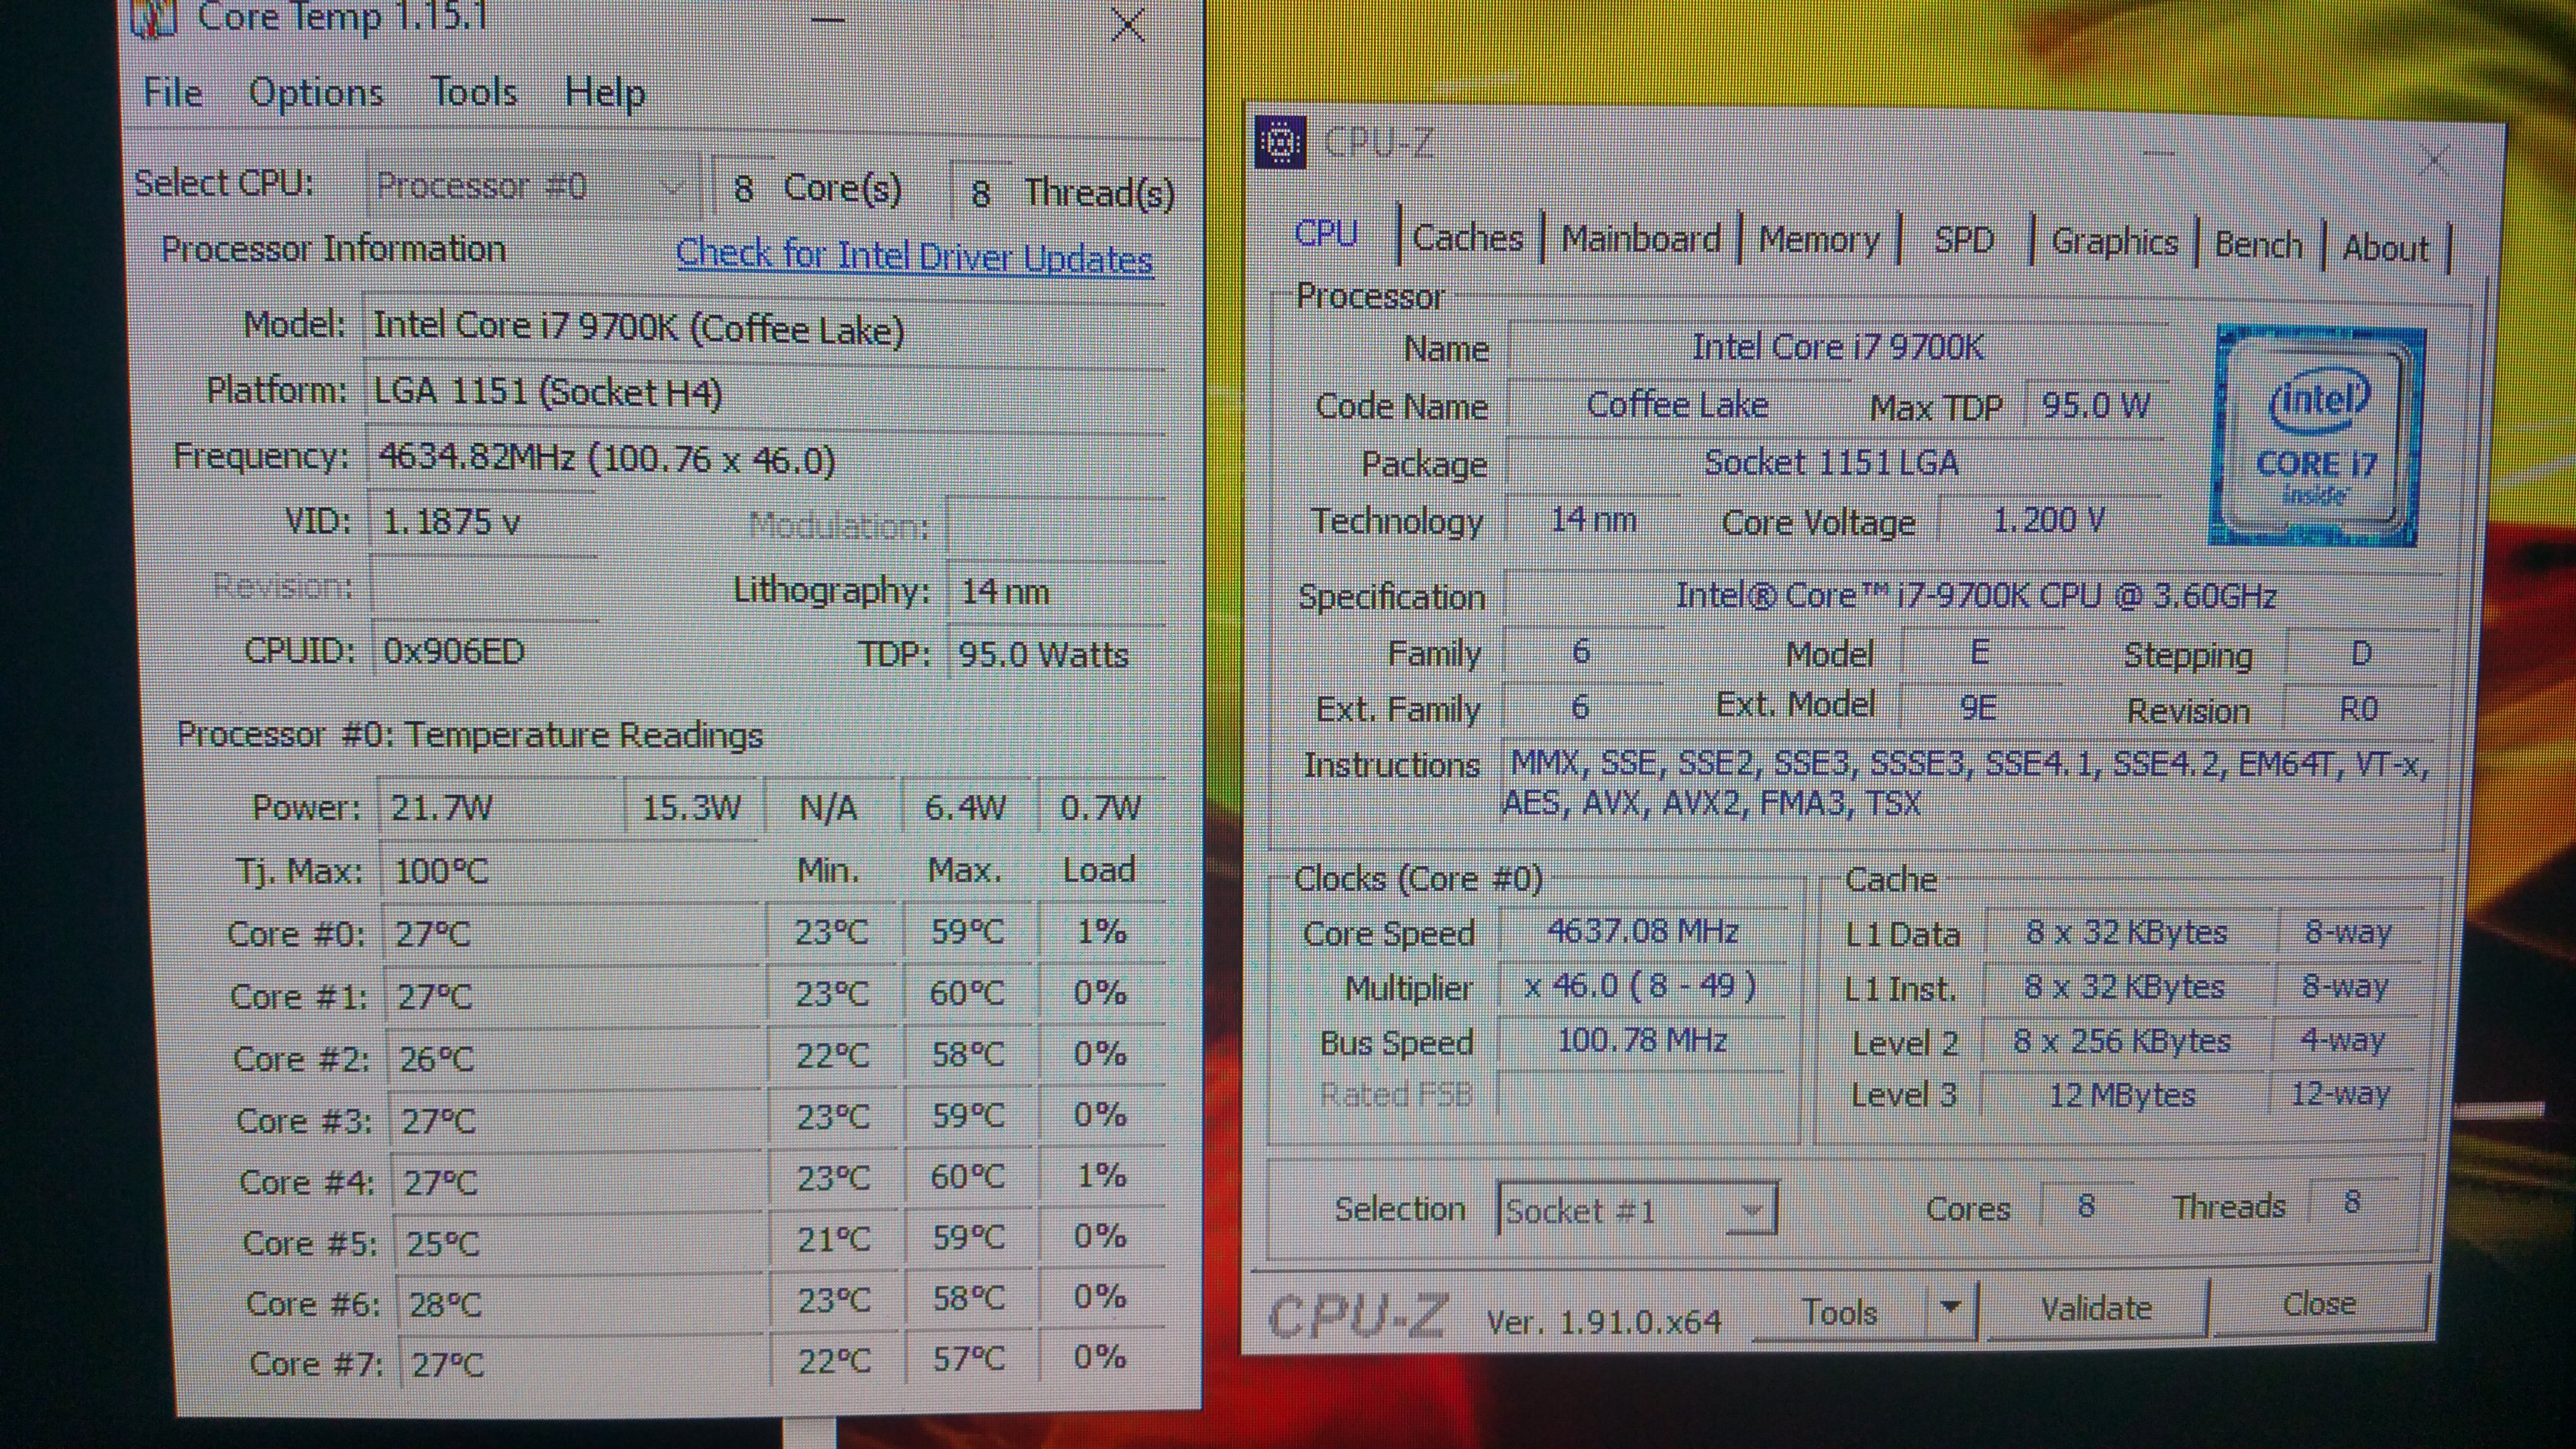Click the CPU-Z title bar icon

(x=1280, y=143)
